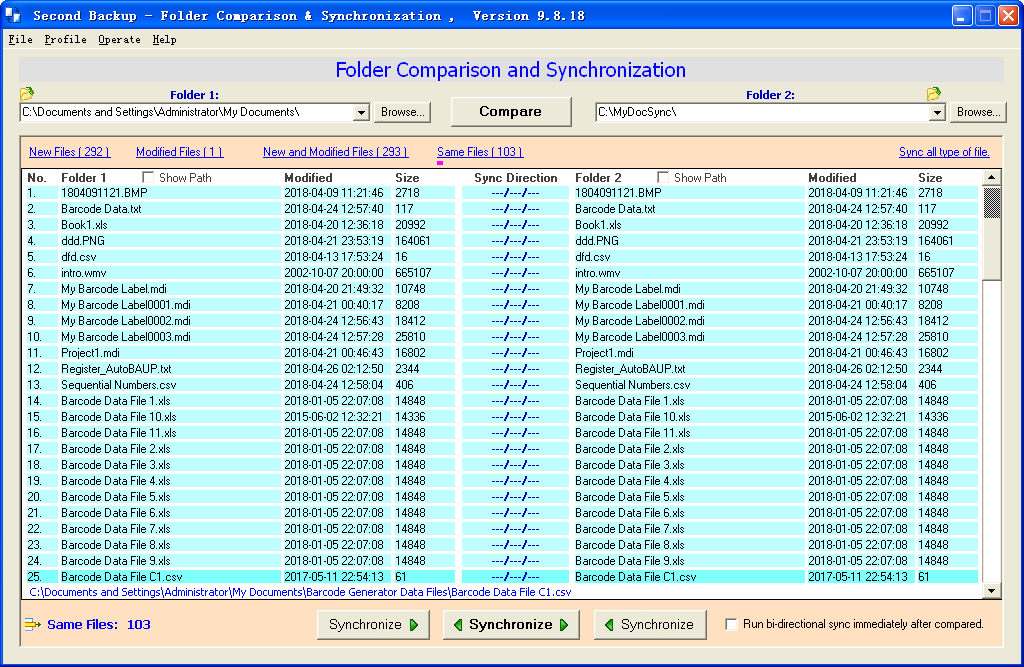Open the File menu

[20, 40]
